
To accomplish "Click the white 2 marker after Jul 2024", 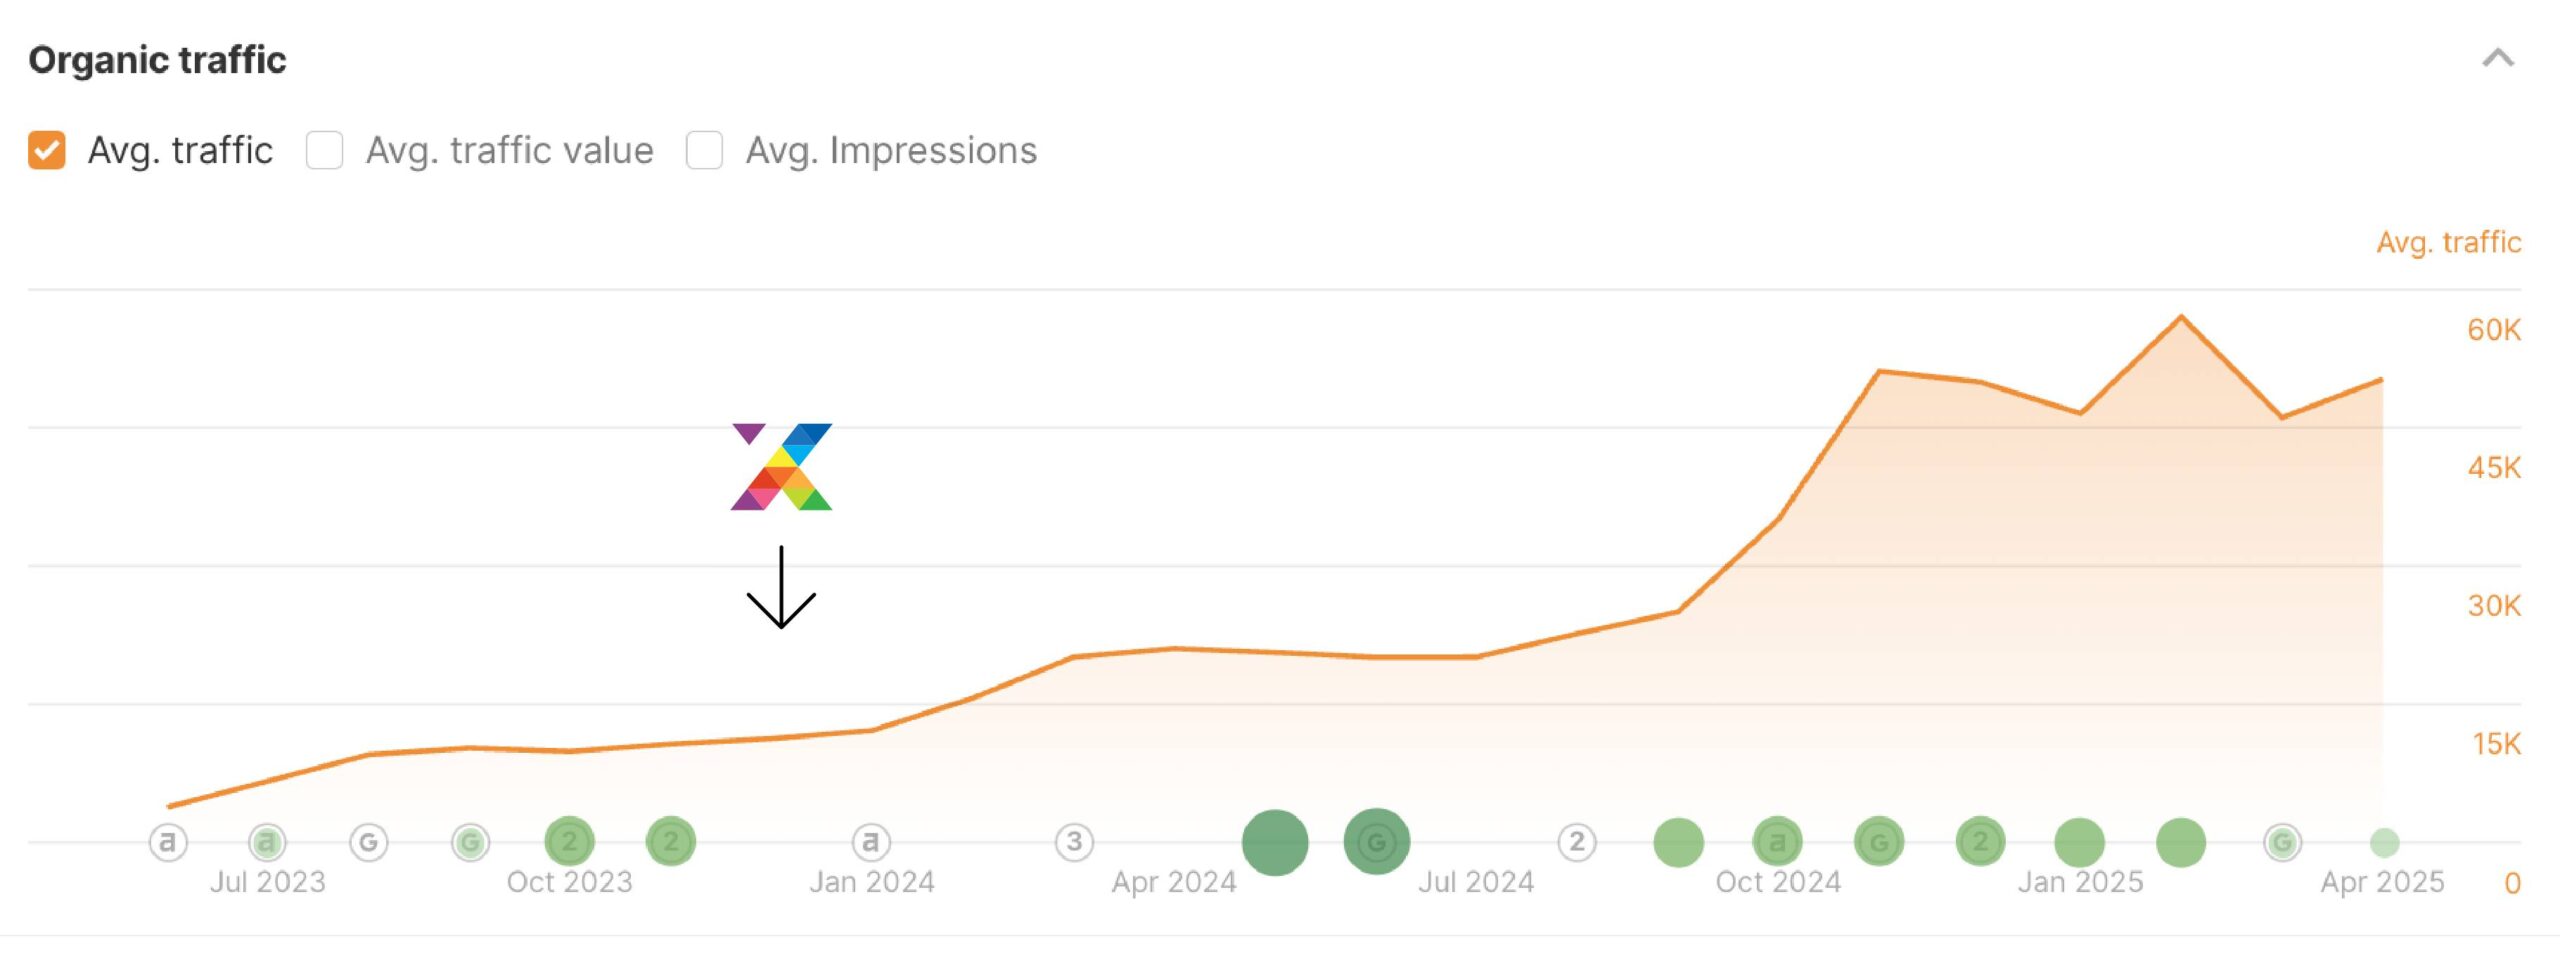I will [x=1577, y=842].
